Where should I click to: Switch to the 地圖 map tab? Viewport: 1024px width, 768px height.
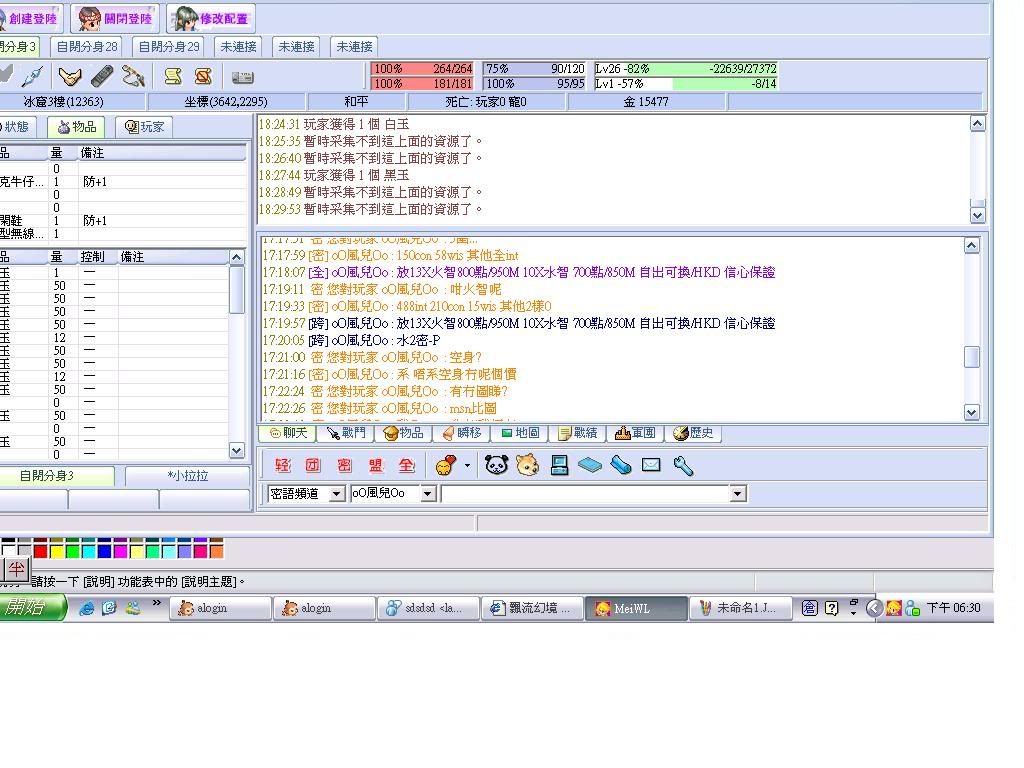click(x=520, y=433)
